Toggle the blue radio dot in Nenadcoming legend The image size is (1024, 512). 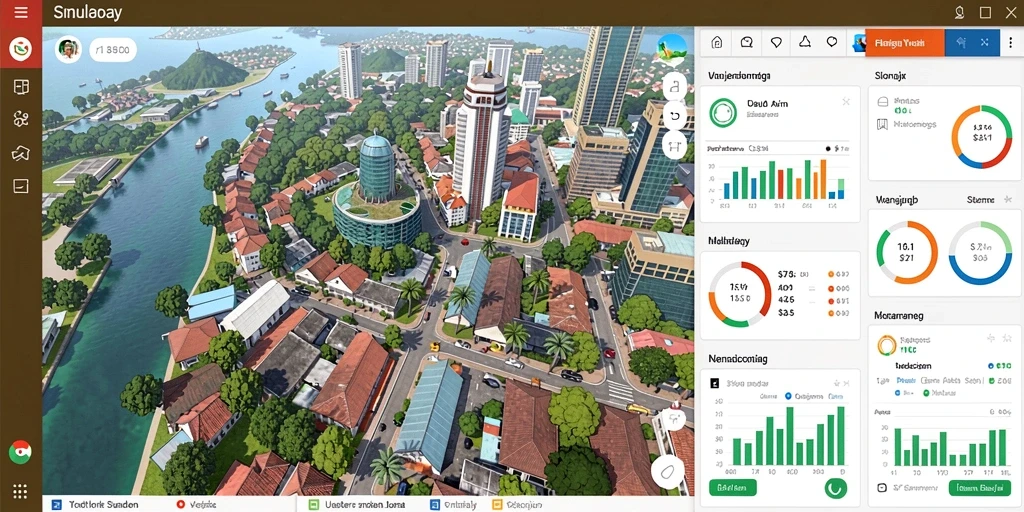pos(788,396)
